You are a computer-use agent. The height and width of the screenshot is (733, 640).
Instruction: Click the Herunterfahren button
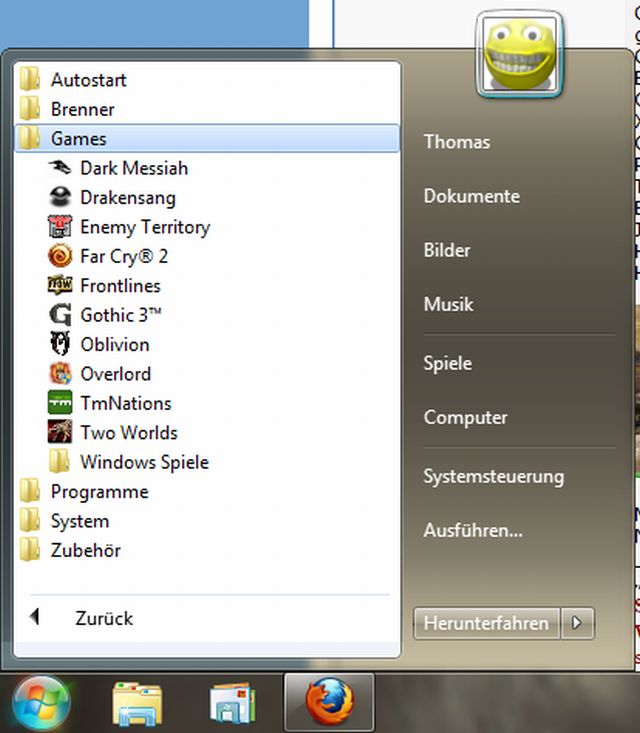[x=486, y=623]
